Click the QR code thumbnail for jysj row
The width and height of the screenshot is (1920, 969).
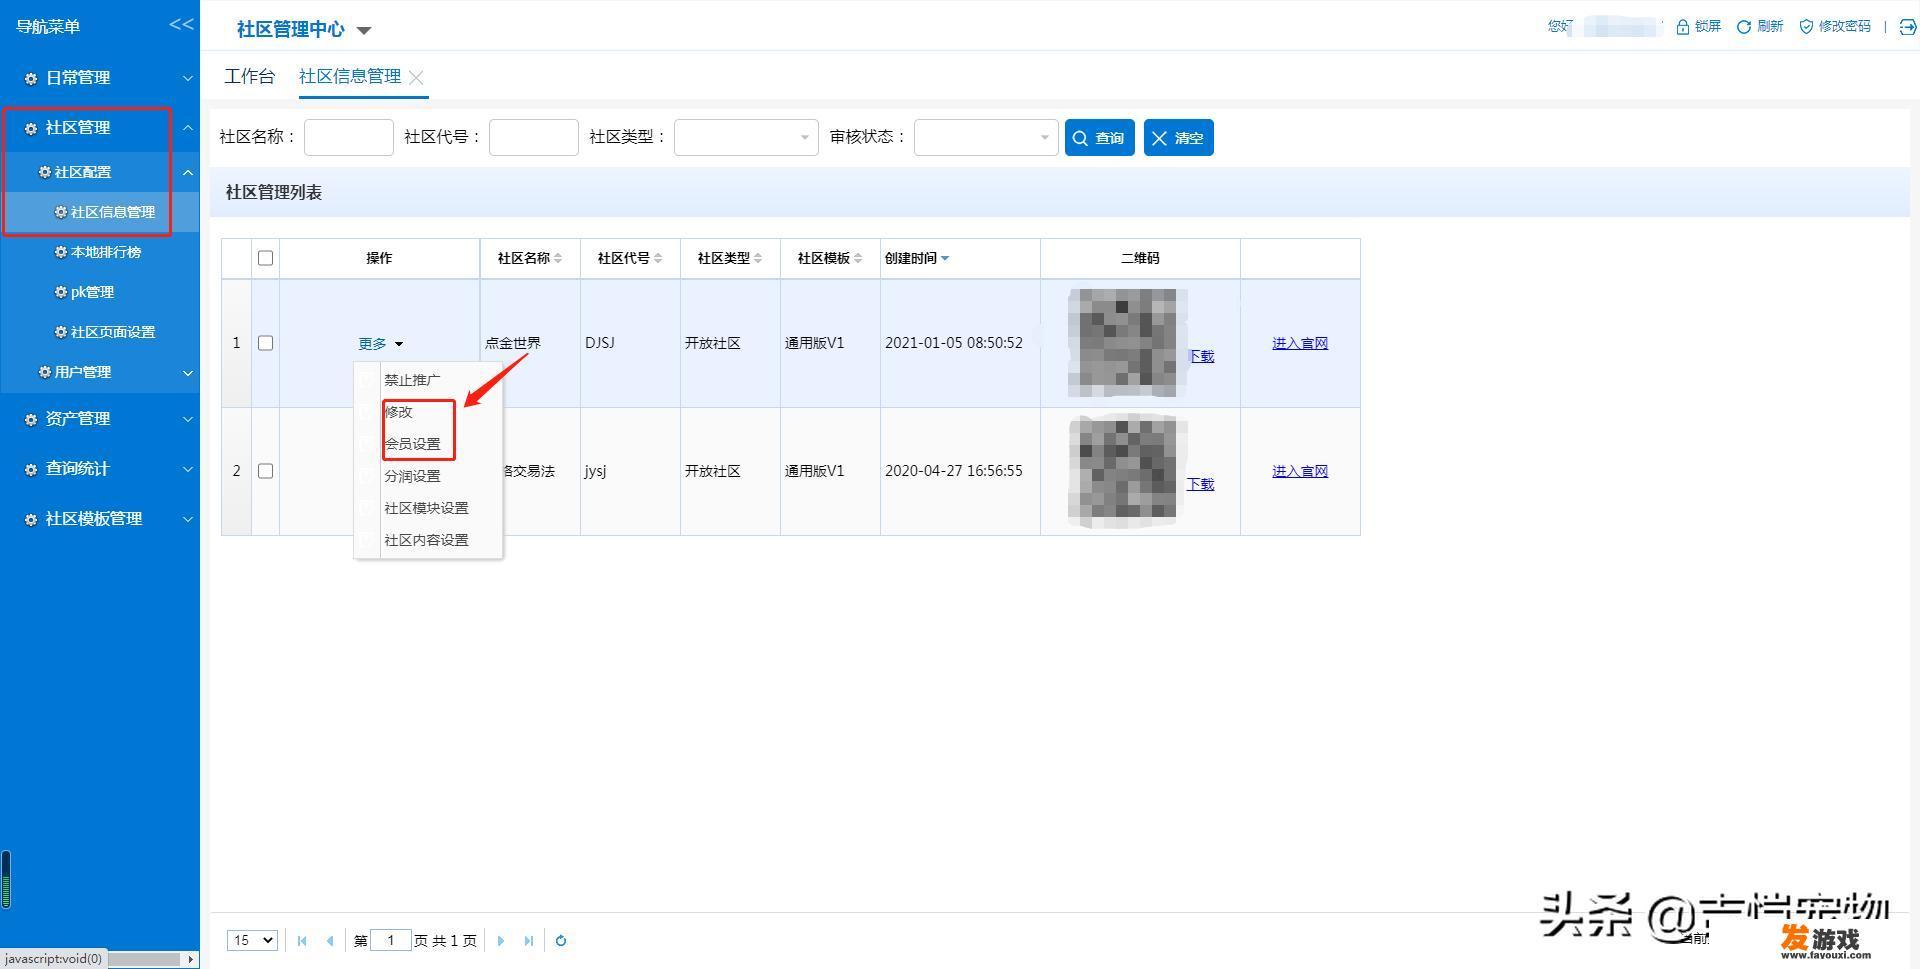[1127, 471]
